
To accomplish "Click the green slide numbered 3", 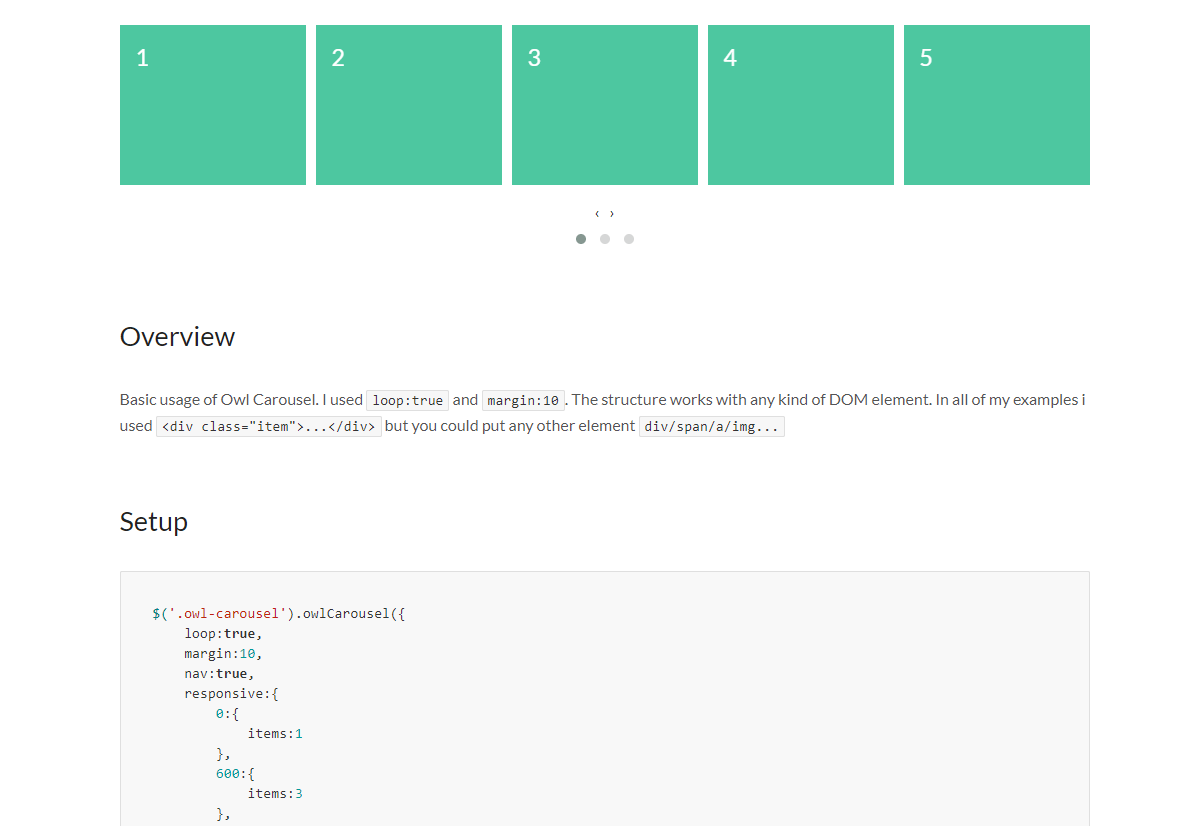I will click(x=604, y=104).
